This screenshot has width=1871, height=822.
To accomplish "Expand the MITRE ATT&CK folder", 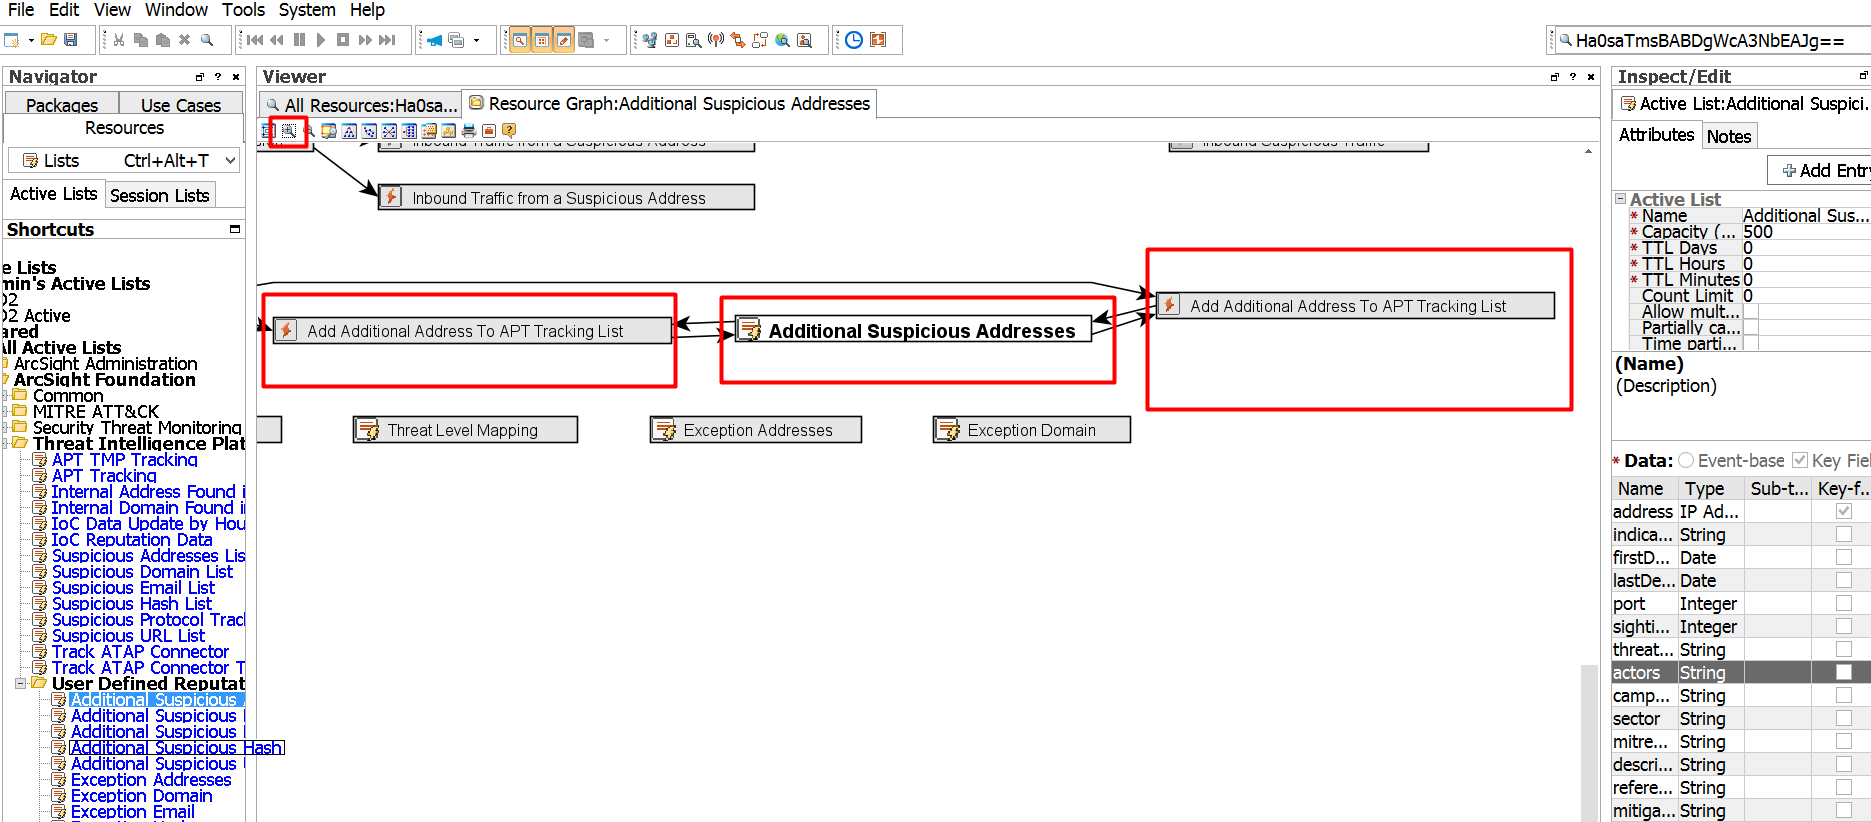I will click(x=5, y=412).
